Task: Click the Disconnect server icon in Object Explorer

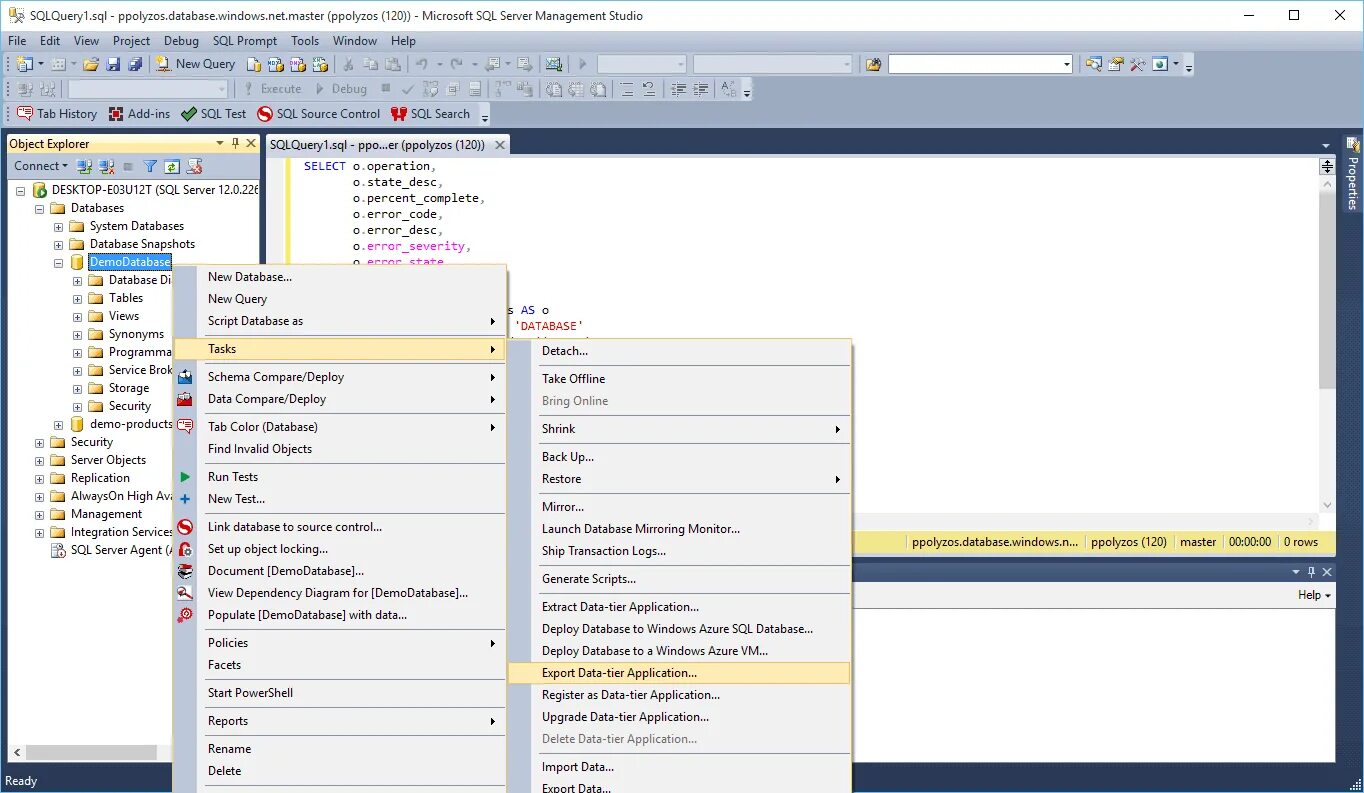Action: click(106, 166)
